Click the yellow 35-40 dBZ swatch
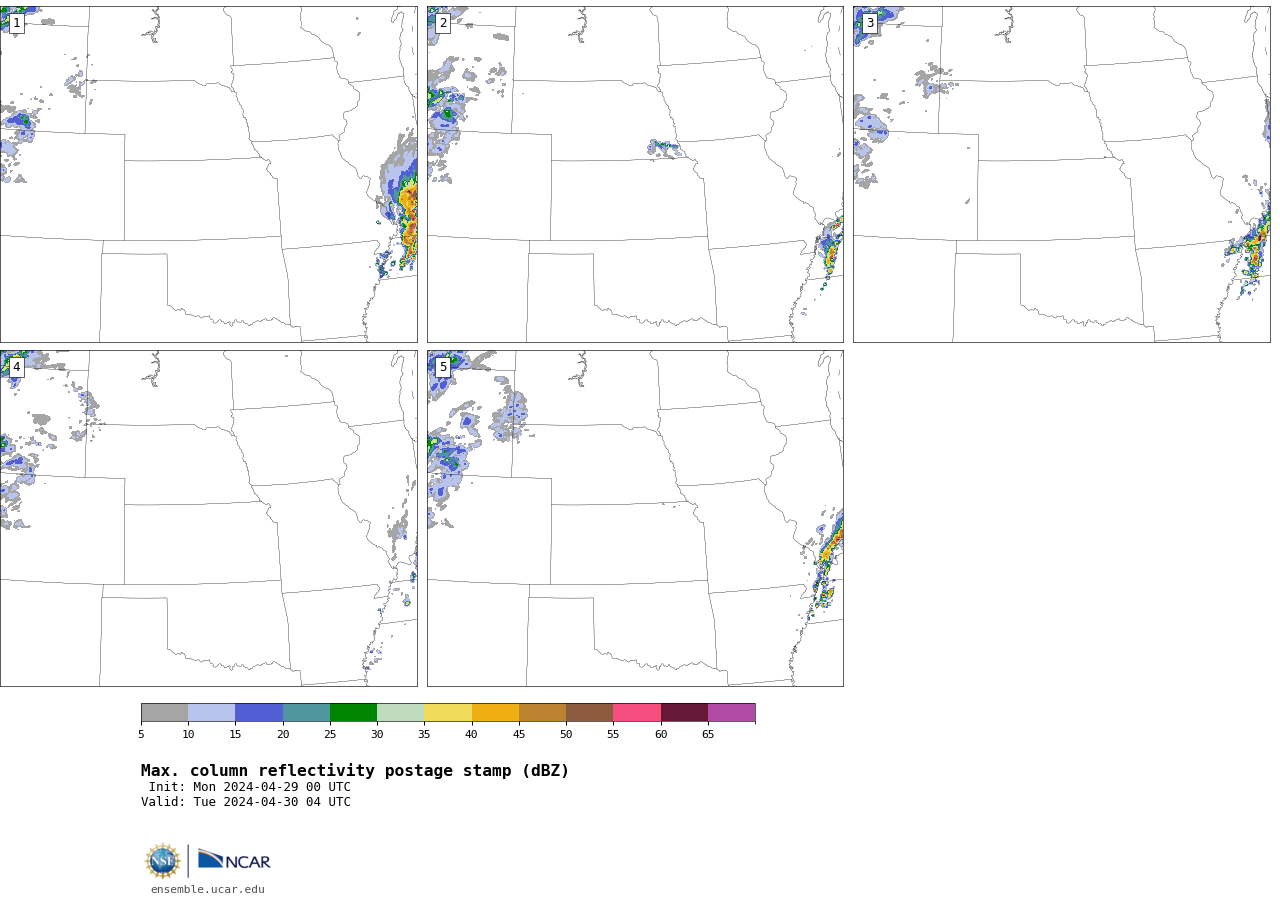 click(x=448, y=713)
